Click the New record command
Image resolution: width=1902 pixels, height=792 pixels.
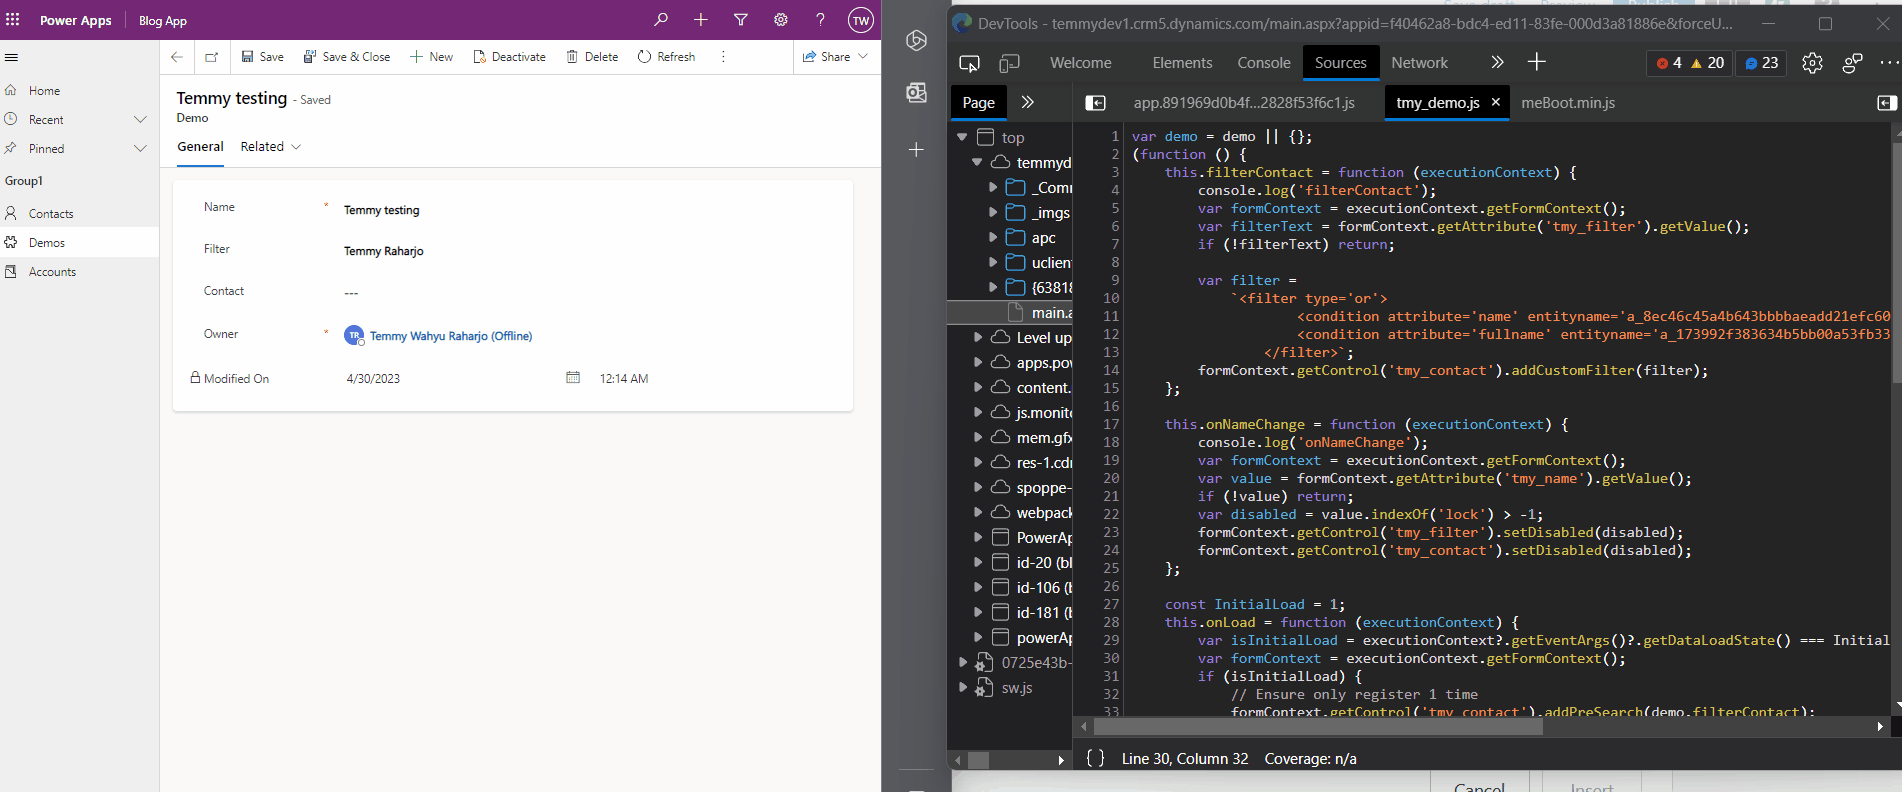432,57
